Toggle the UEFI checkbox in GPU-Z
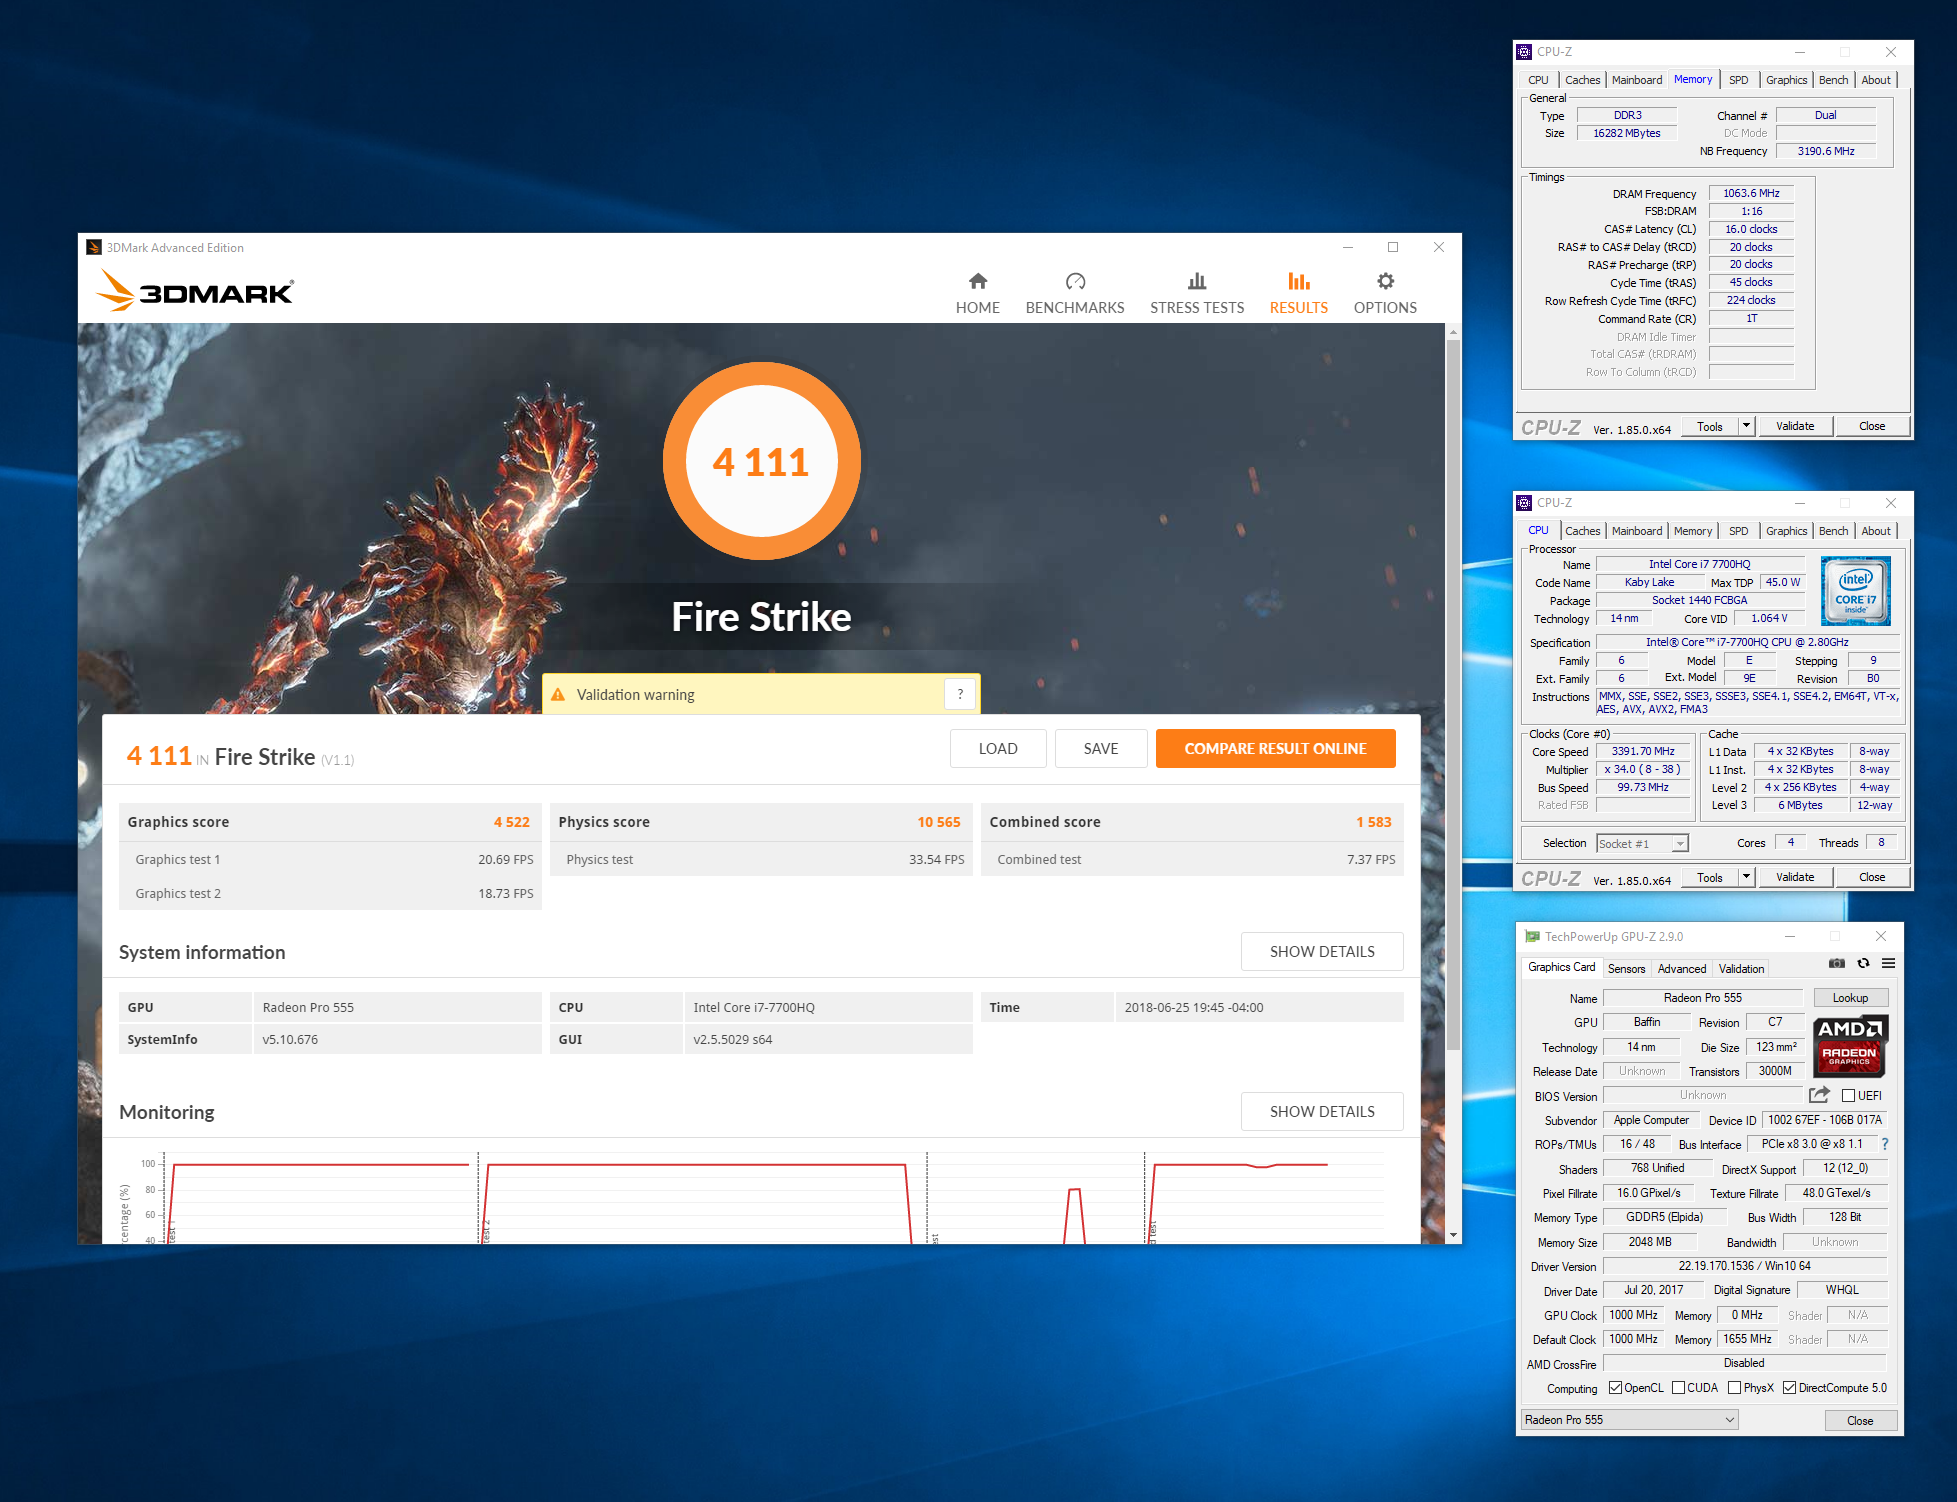This screenshot has height=1502, width=1957. 1848,1095
